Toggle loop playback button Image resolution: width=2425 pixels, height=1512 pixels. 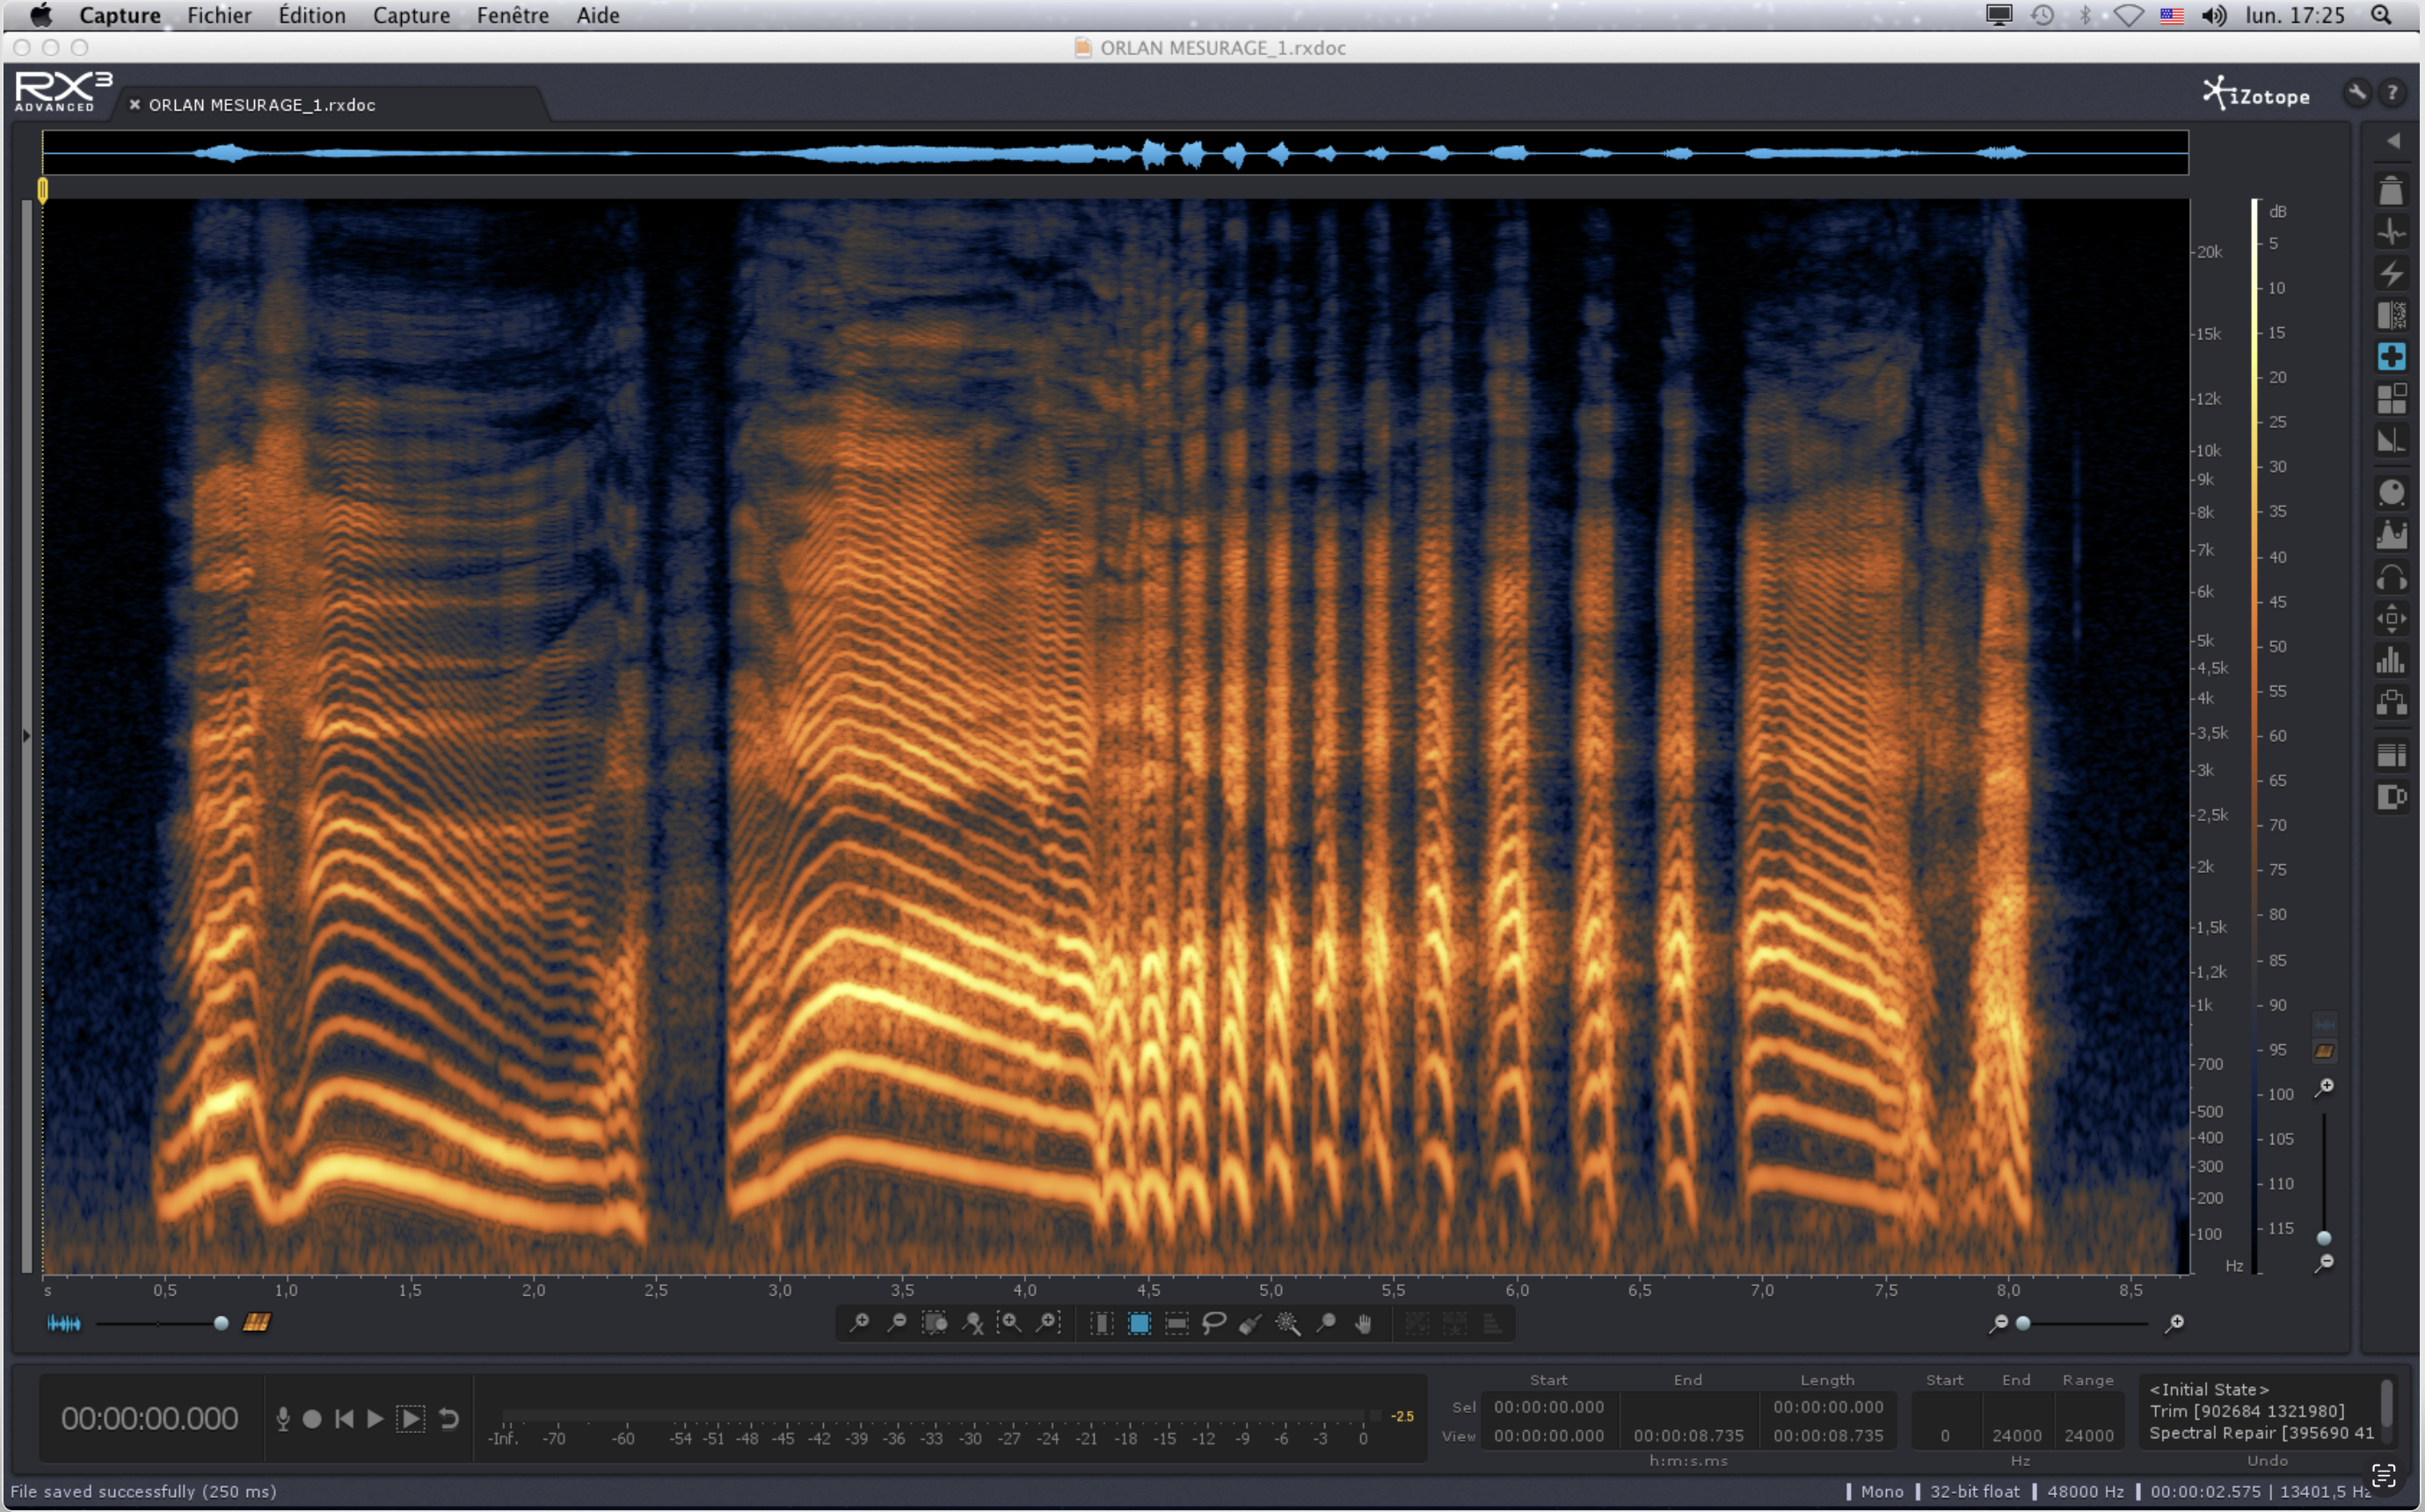tap(449, 1418)
